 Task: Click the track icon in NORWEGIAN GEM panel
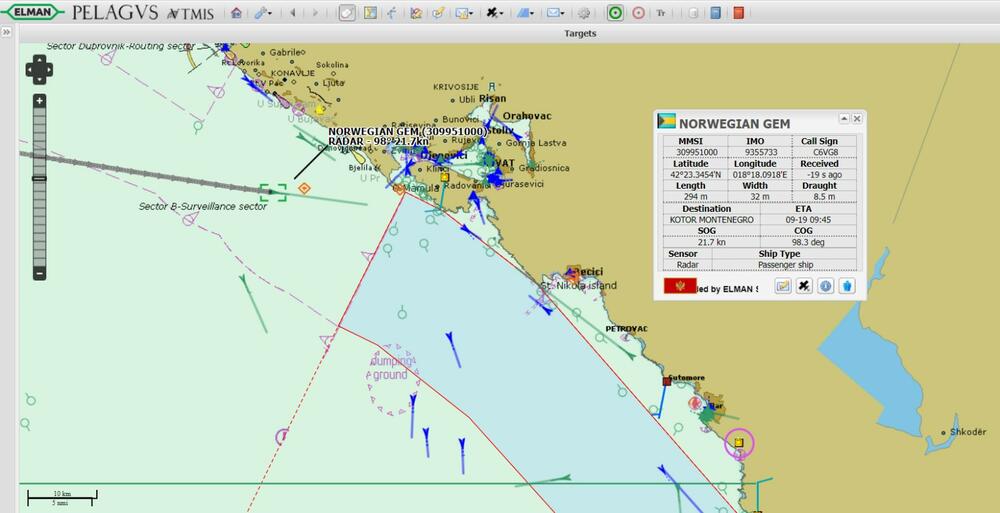[x=804, y=286]
